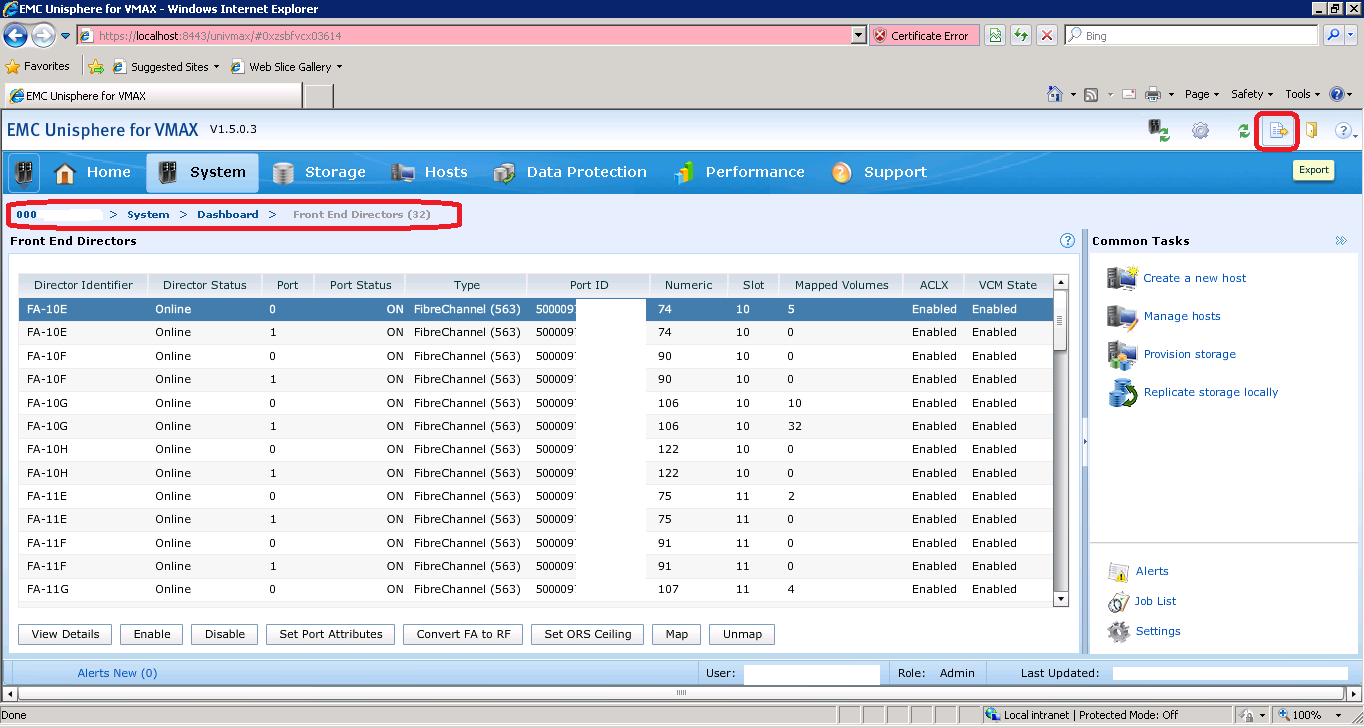1364x728 pixels.
Task: Go to the Data Protection section
Action: pyautogui.click(x=570, y=173)
